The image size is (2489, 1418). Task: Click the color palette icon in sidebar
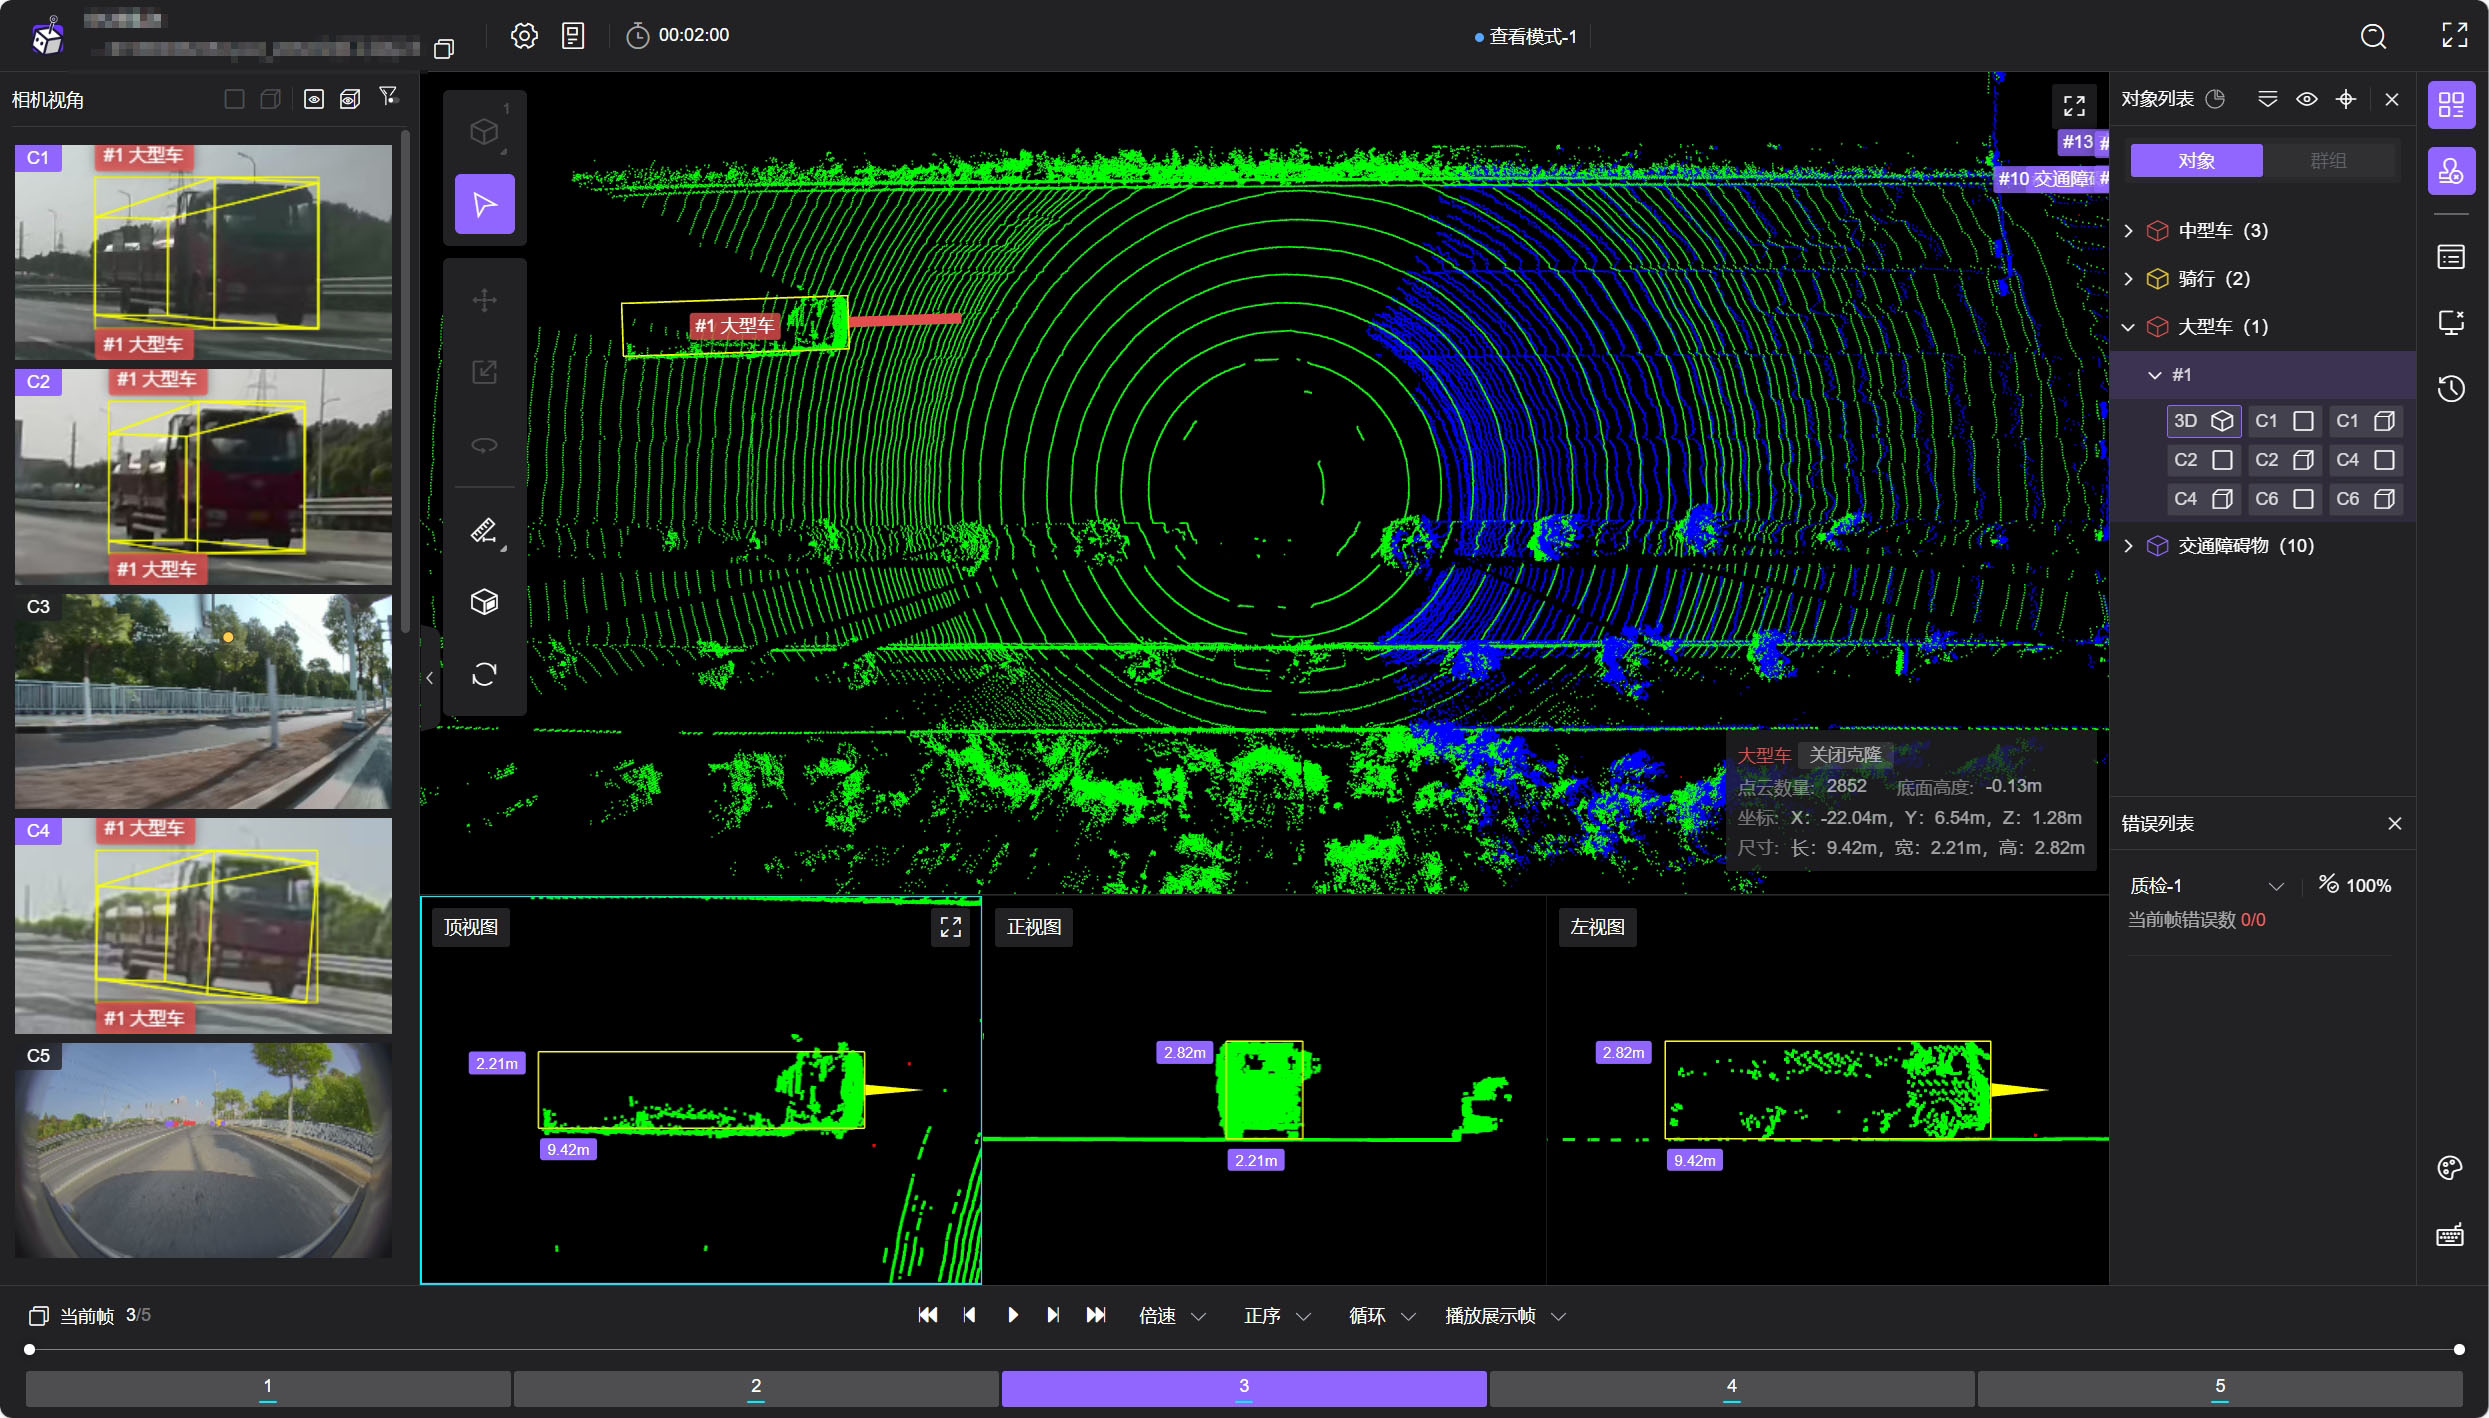[x=2450, y=1168]
